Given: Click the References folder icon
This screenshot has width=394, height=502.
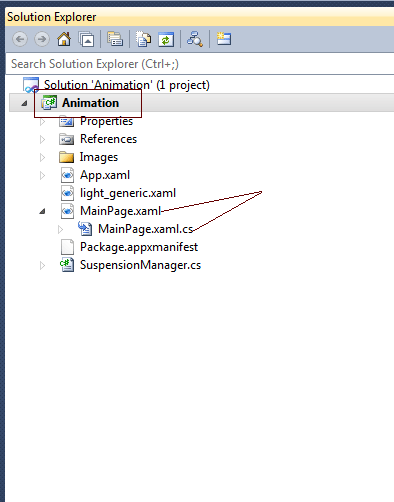Looking at the screenshot, I should (x=66, y=139).
